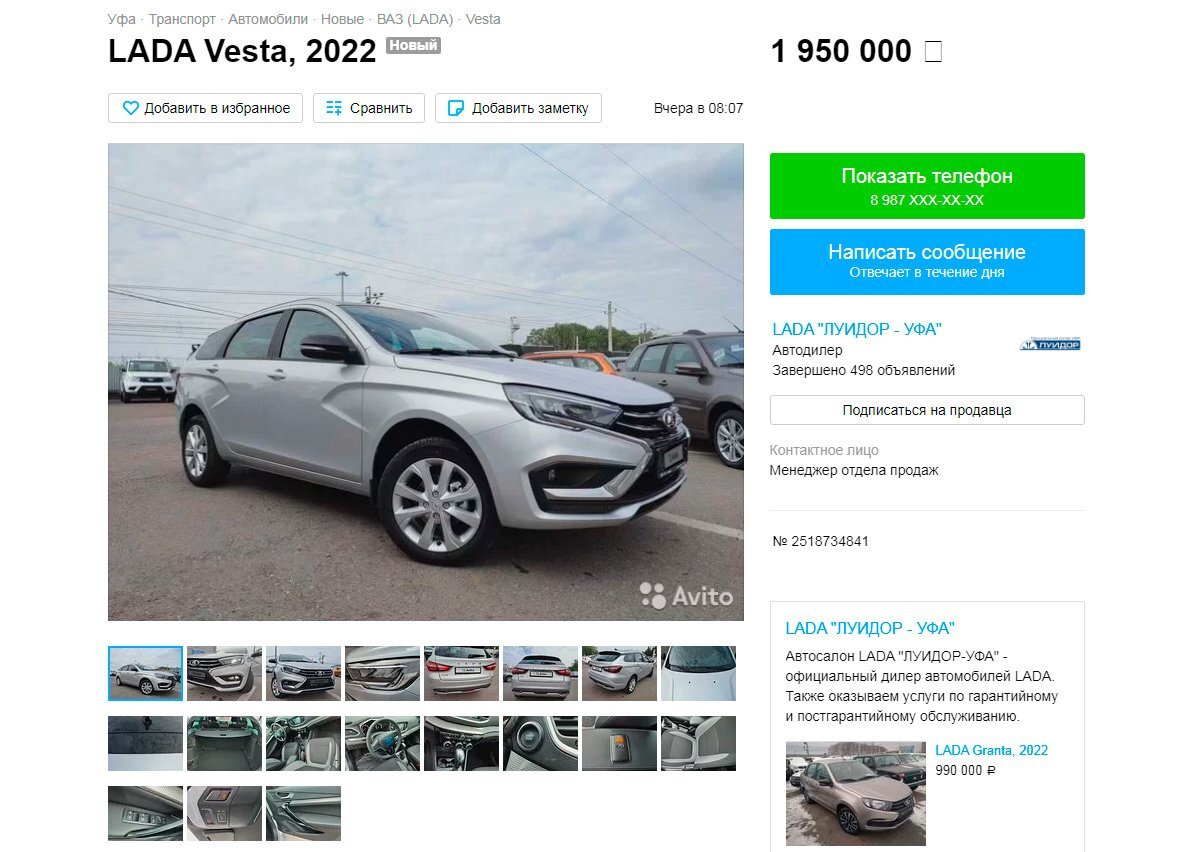Open the steering wheel interior thumbnail
The width and height of the screenshot is (1188, 852).
point(382,744)
